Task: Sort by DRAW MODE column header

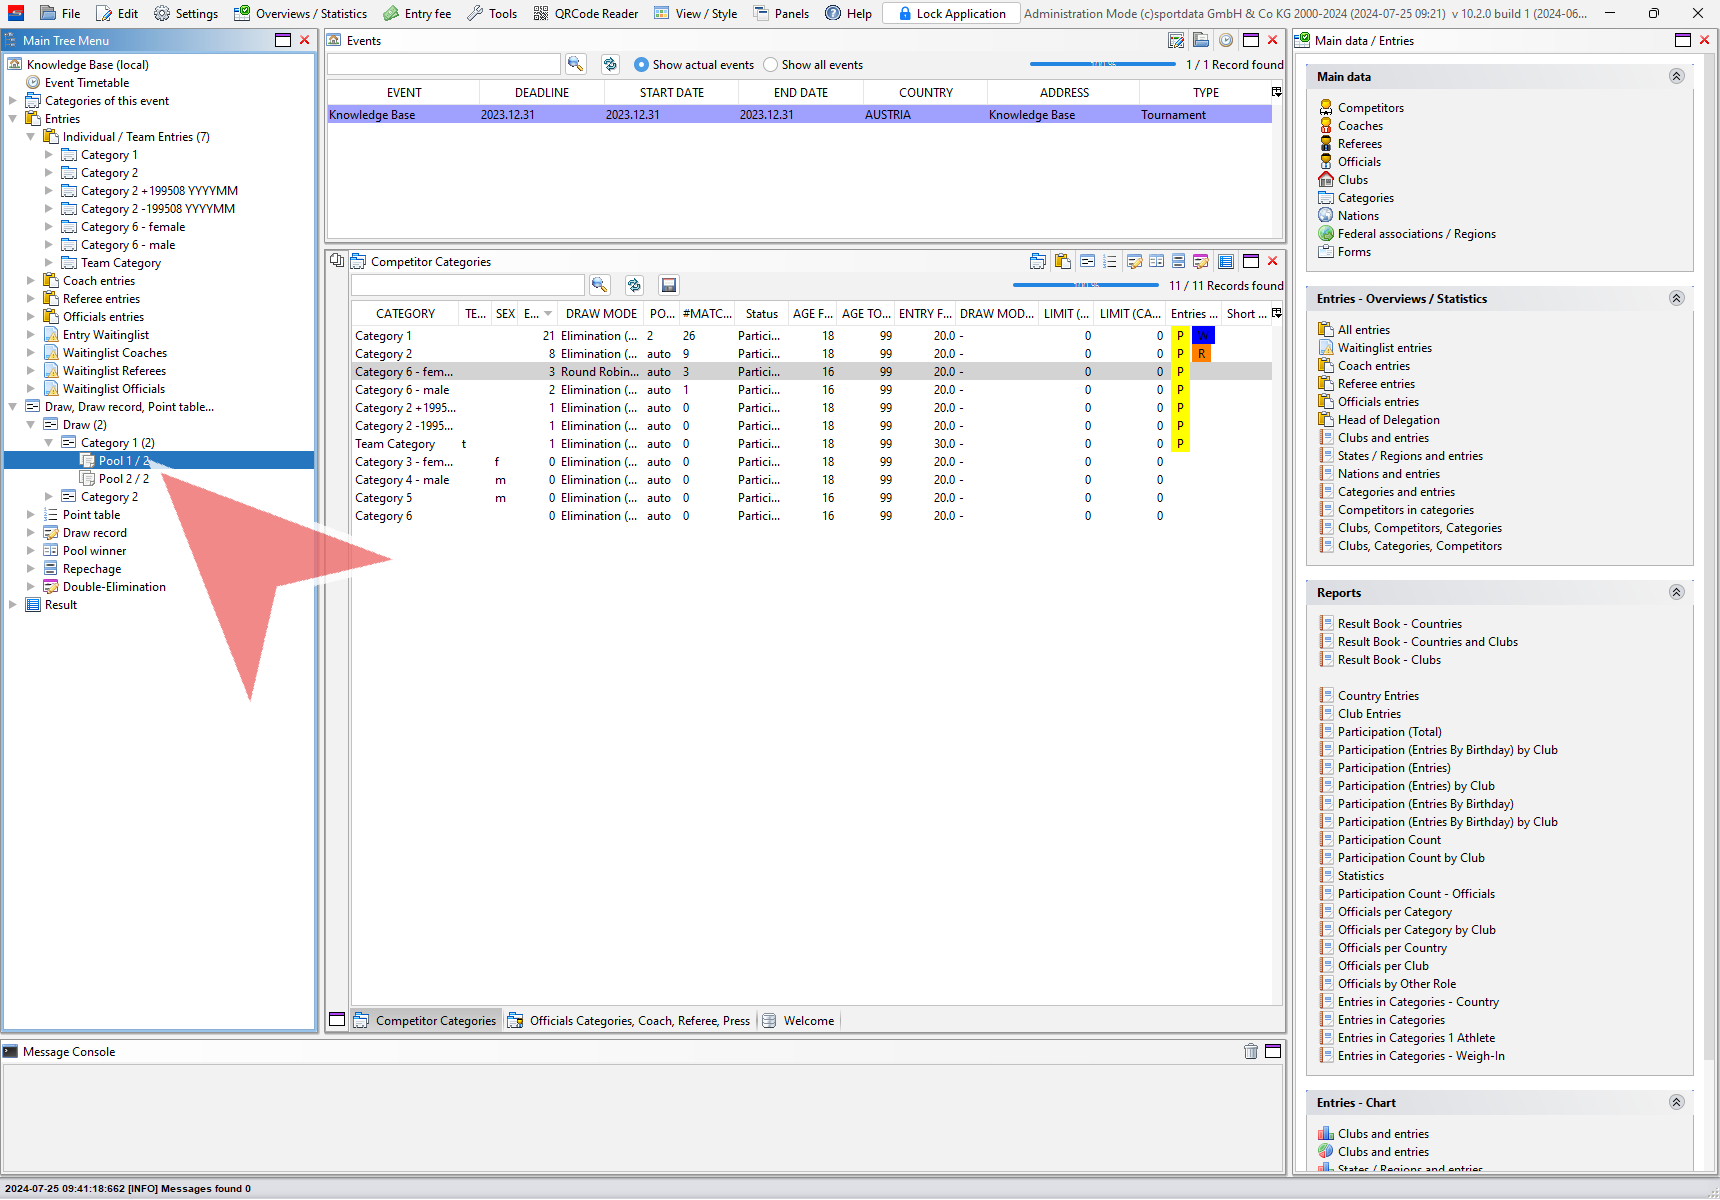Action: pyautogui.click(x=601, y=313)
